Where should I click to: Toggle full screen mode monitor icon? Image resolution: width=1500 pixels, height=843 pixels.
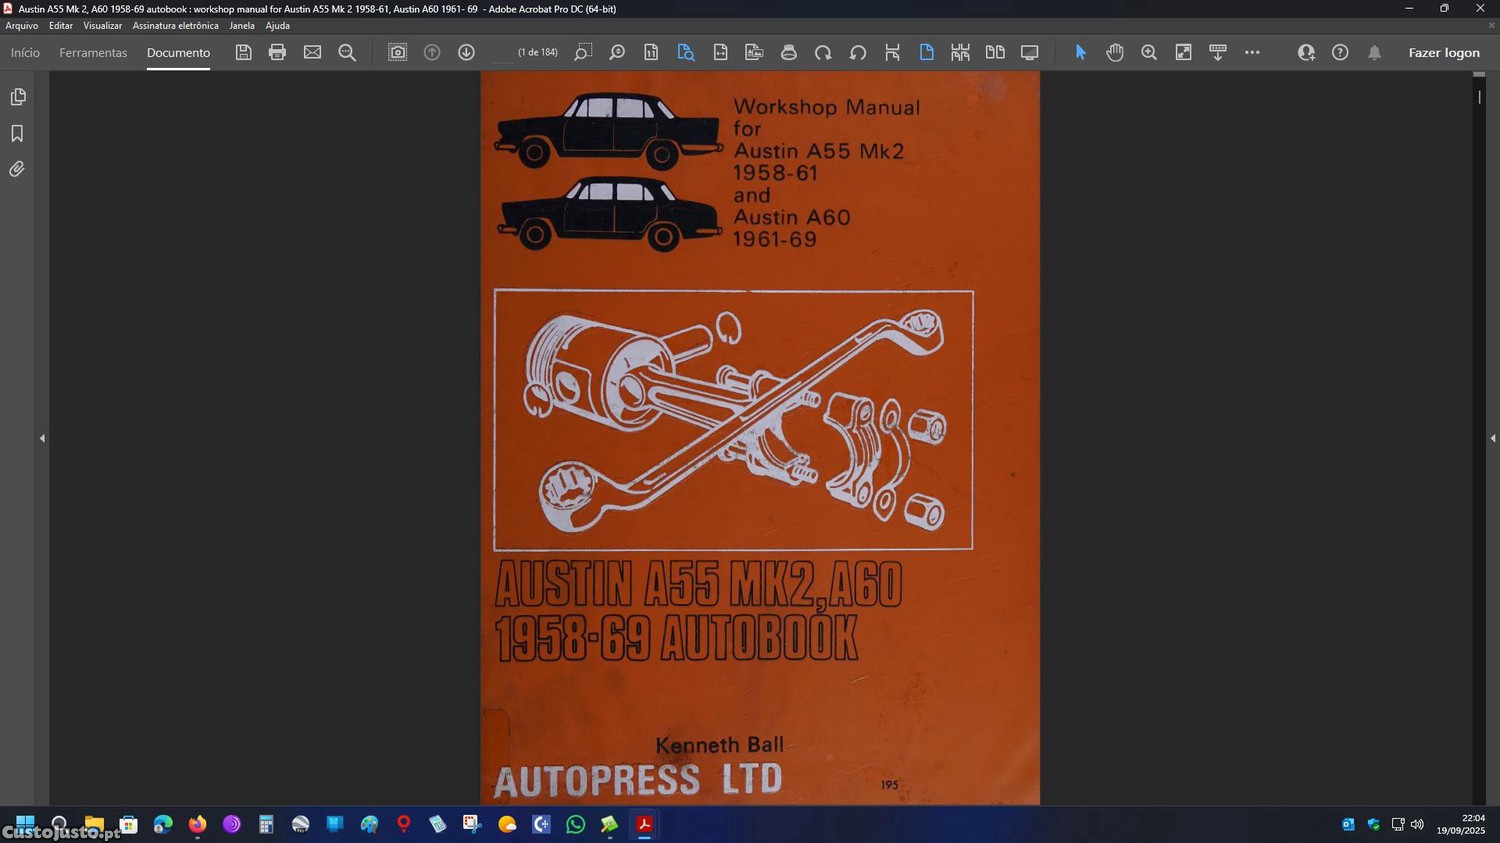[x=1029, y=52]
